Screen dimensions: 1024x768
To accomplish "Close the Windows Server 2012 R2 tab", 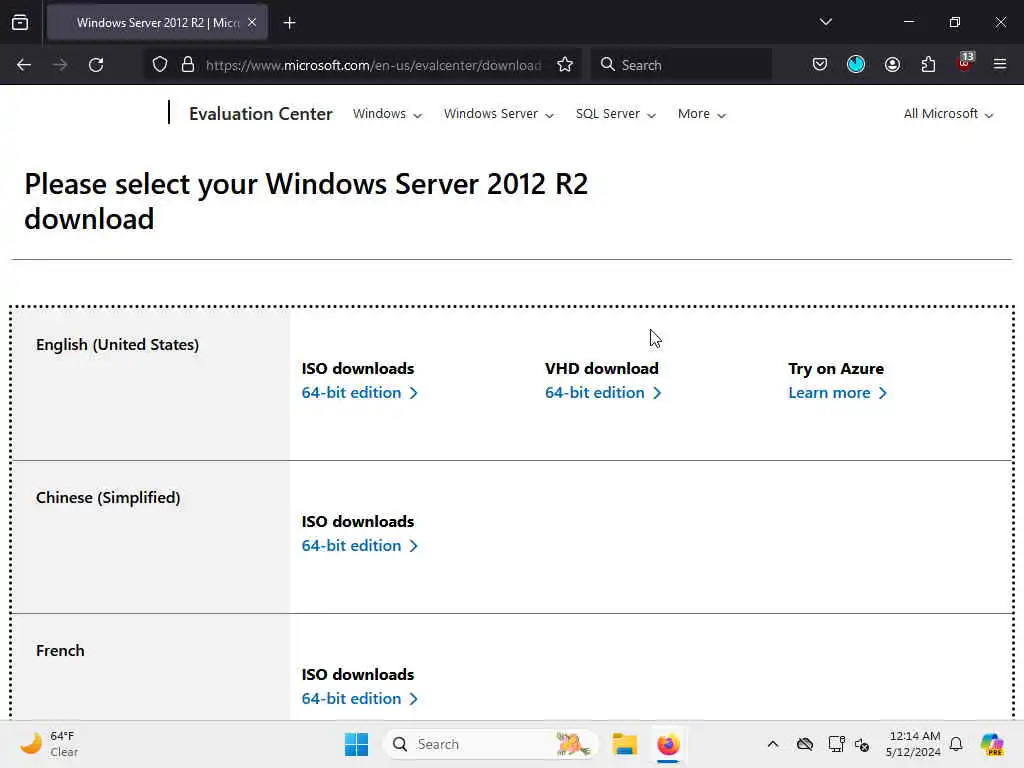I will click(x=252, y=22).
